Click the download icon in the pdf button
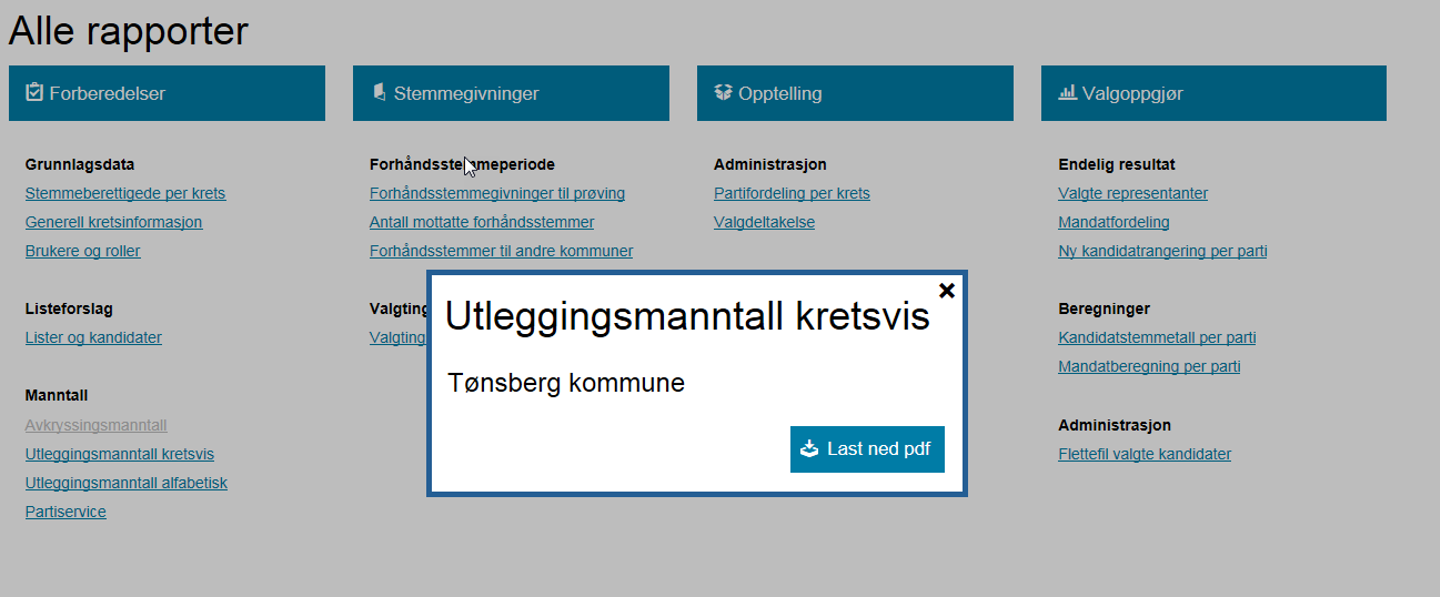 [x=810, y=449]
